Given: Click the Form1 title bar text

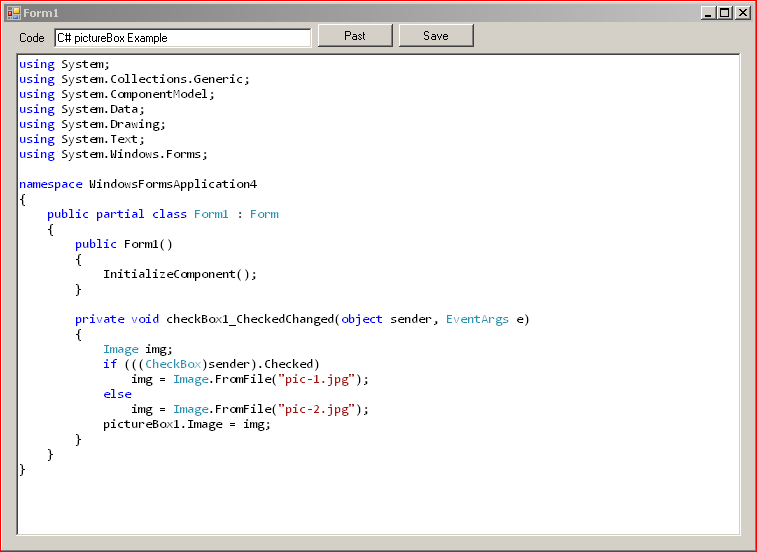Looking at the screenshot, I should [41, 13].
